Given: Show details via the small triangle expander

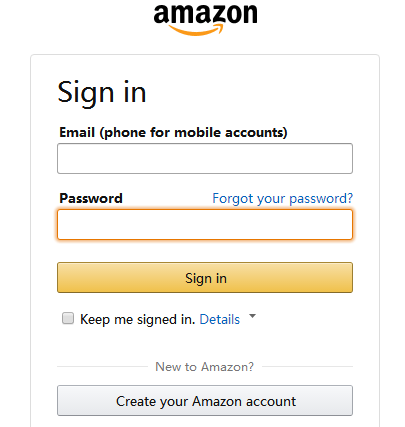Looking at the screenshot, I should tap(253, 316).
